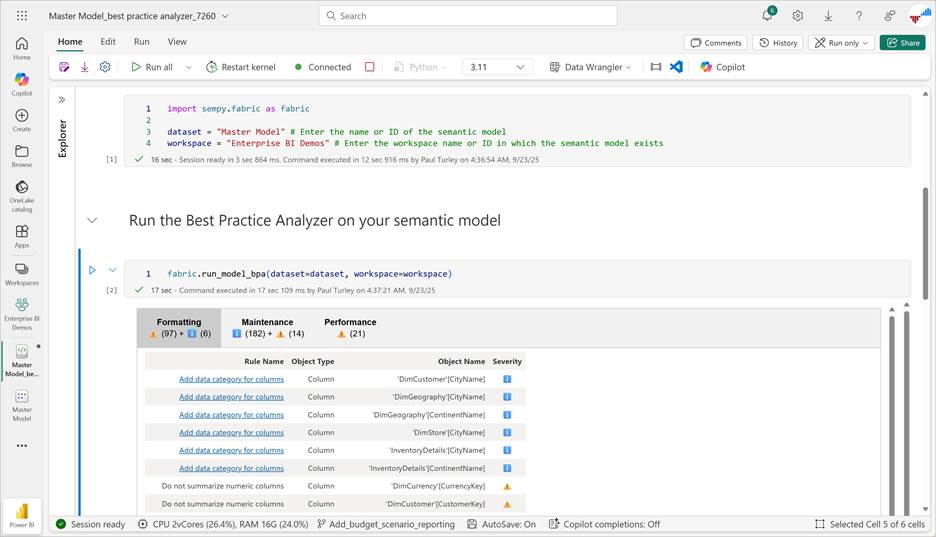The height and width of the screenshot is (537, 936).
Task: Click the feedback icon in header
Action: [889, 16]
